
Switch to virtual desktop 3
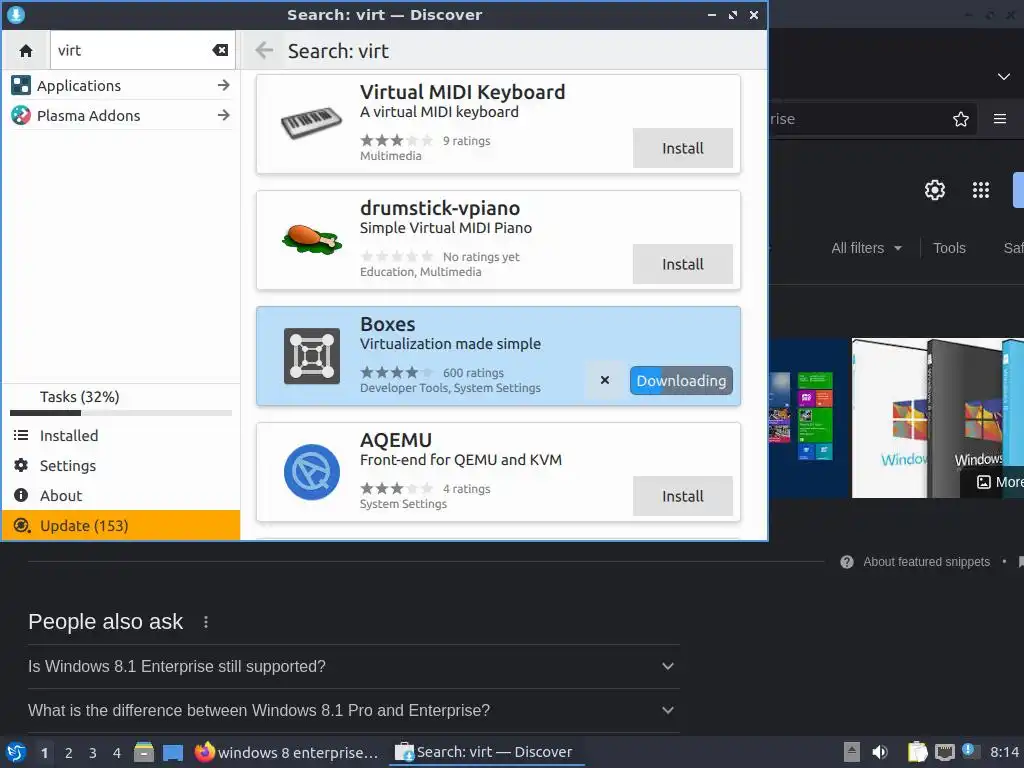pyautogui.click(x=93, y=753)
